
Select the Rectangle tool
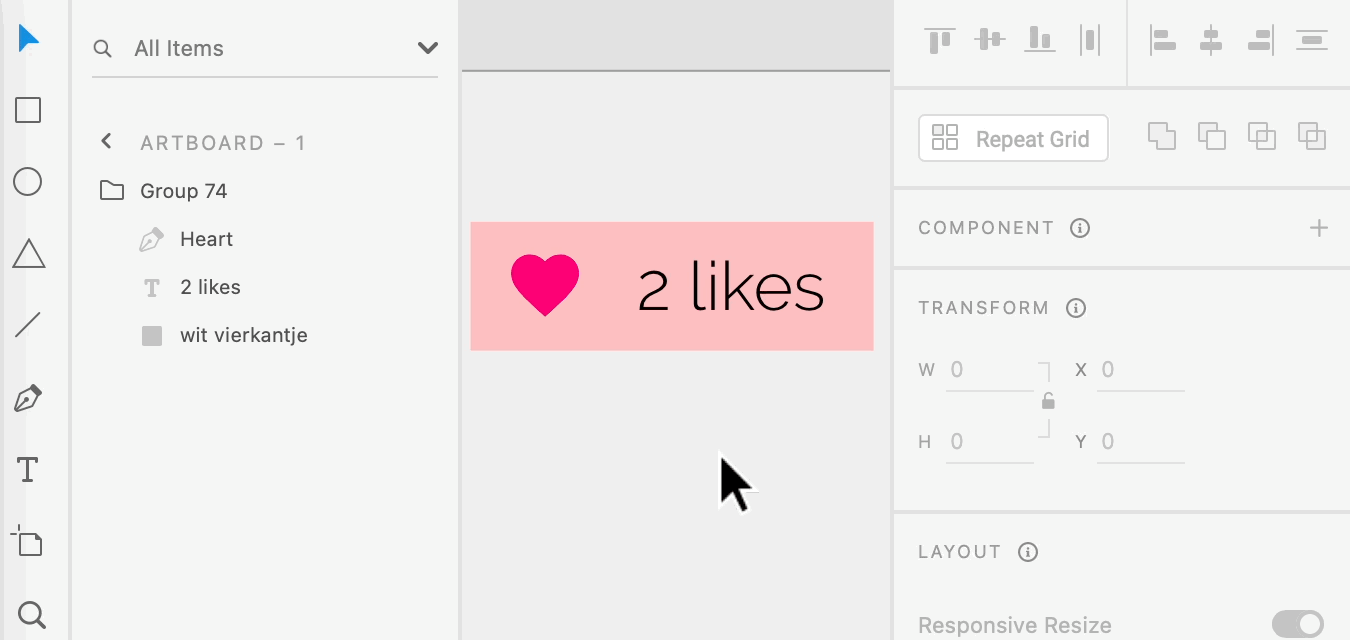click(28, 110)
